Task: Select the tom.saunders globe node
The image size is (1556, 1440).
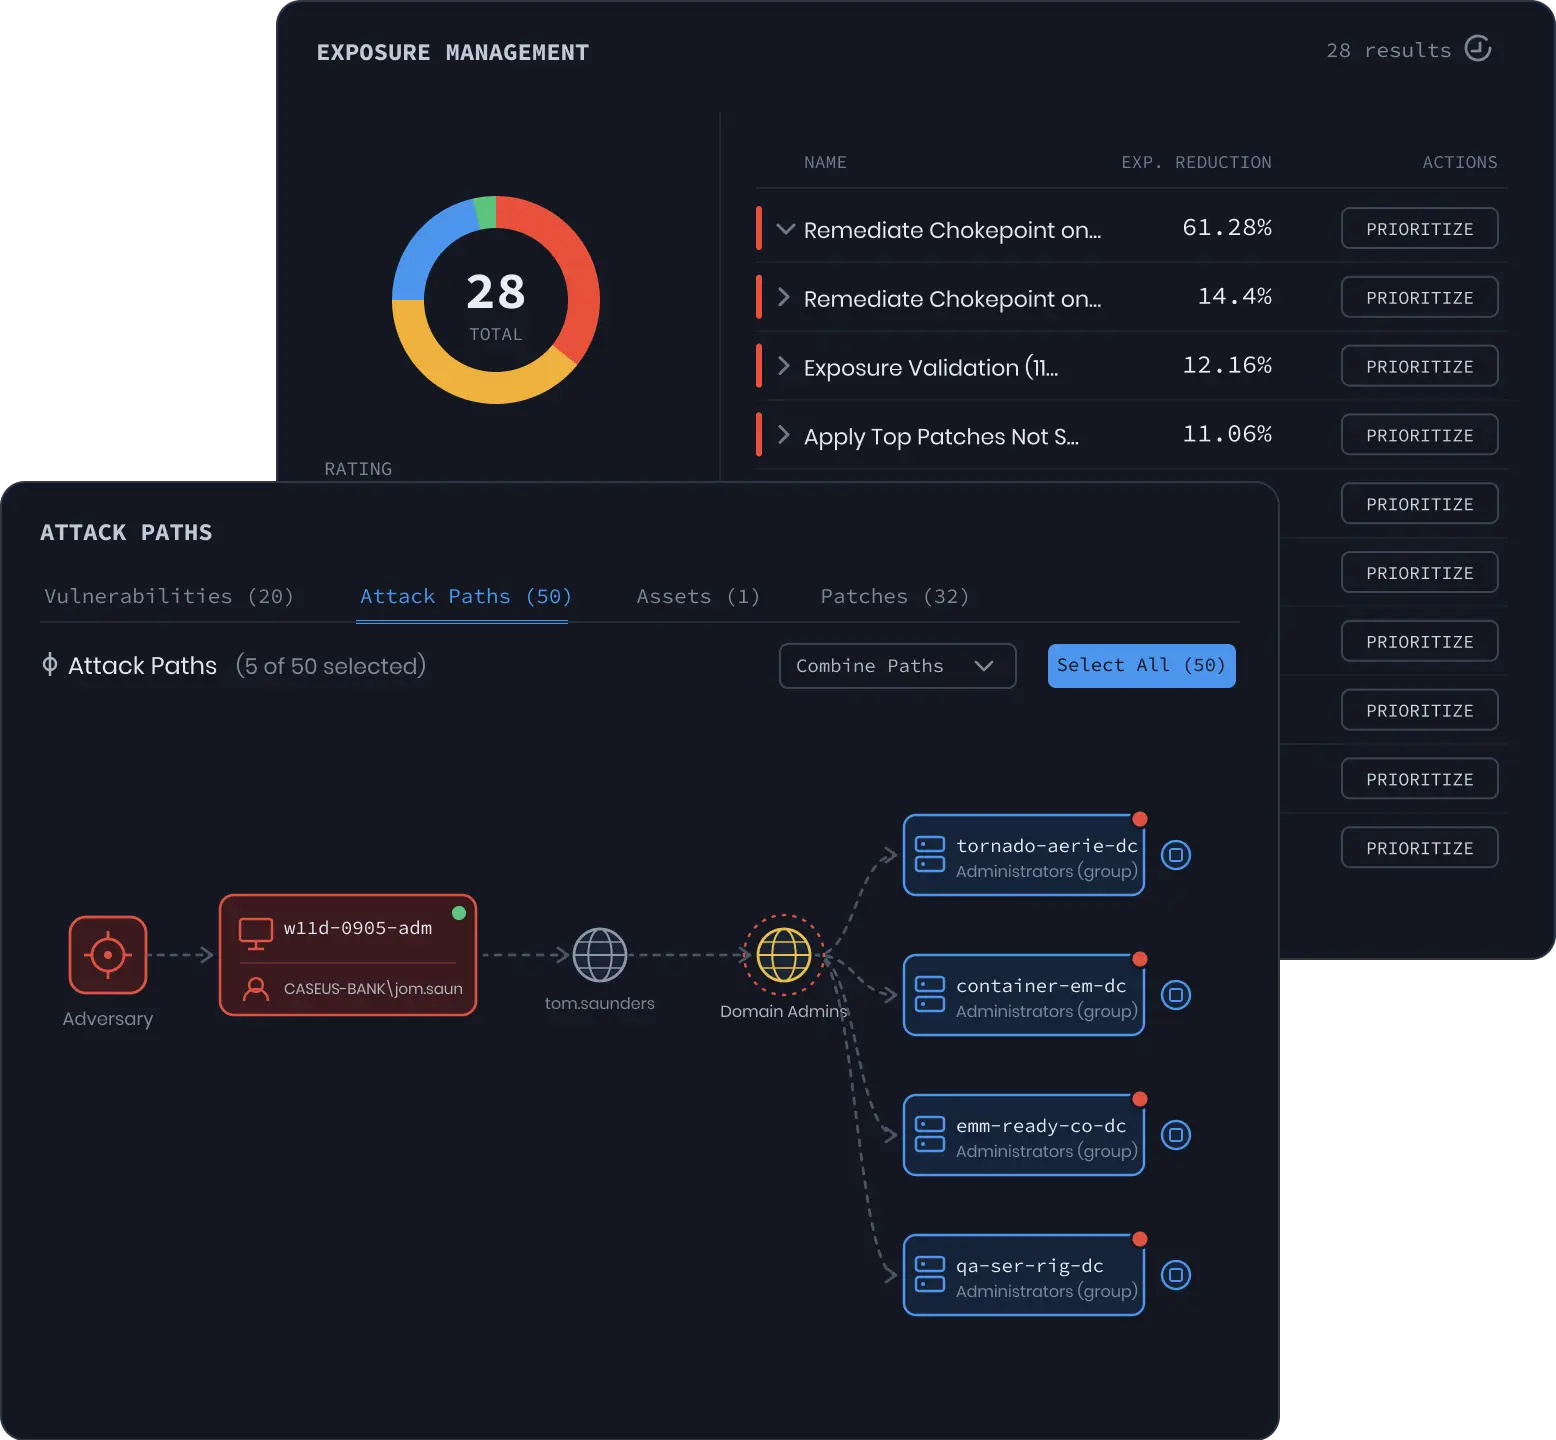Action: click(x=600, y=955)
